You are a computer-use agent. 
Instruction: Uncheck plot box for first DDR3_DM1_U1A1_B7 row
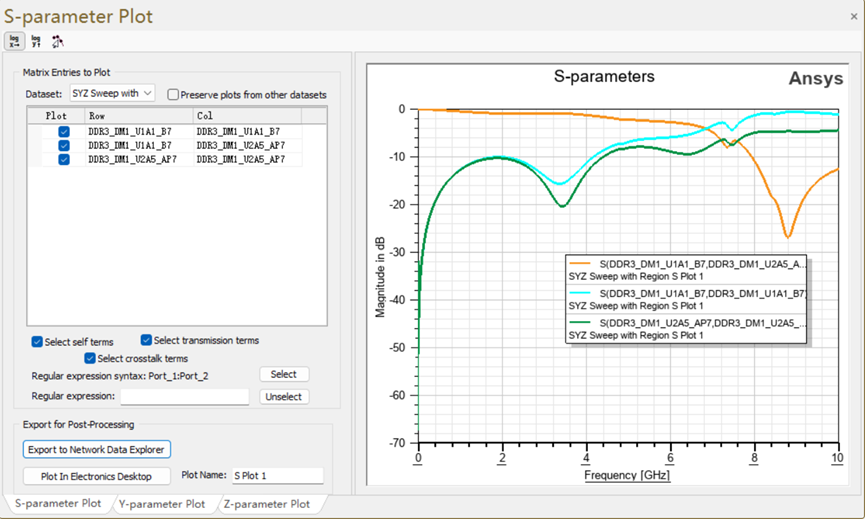coord(64,131)
